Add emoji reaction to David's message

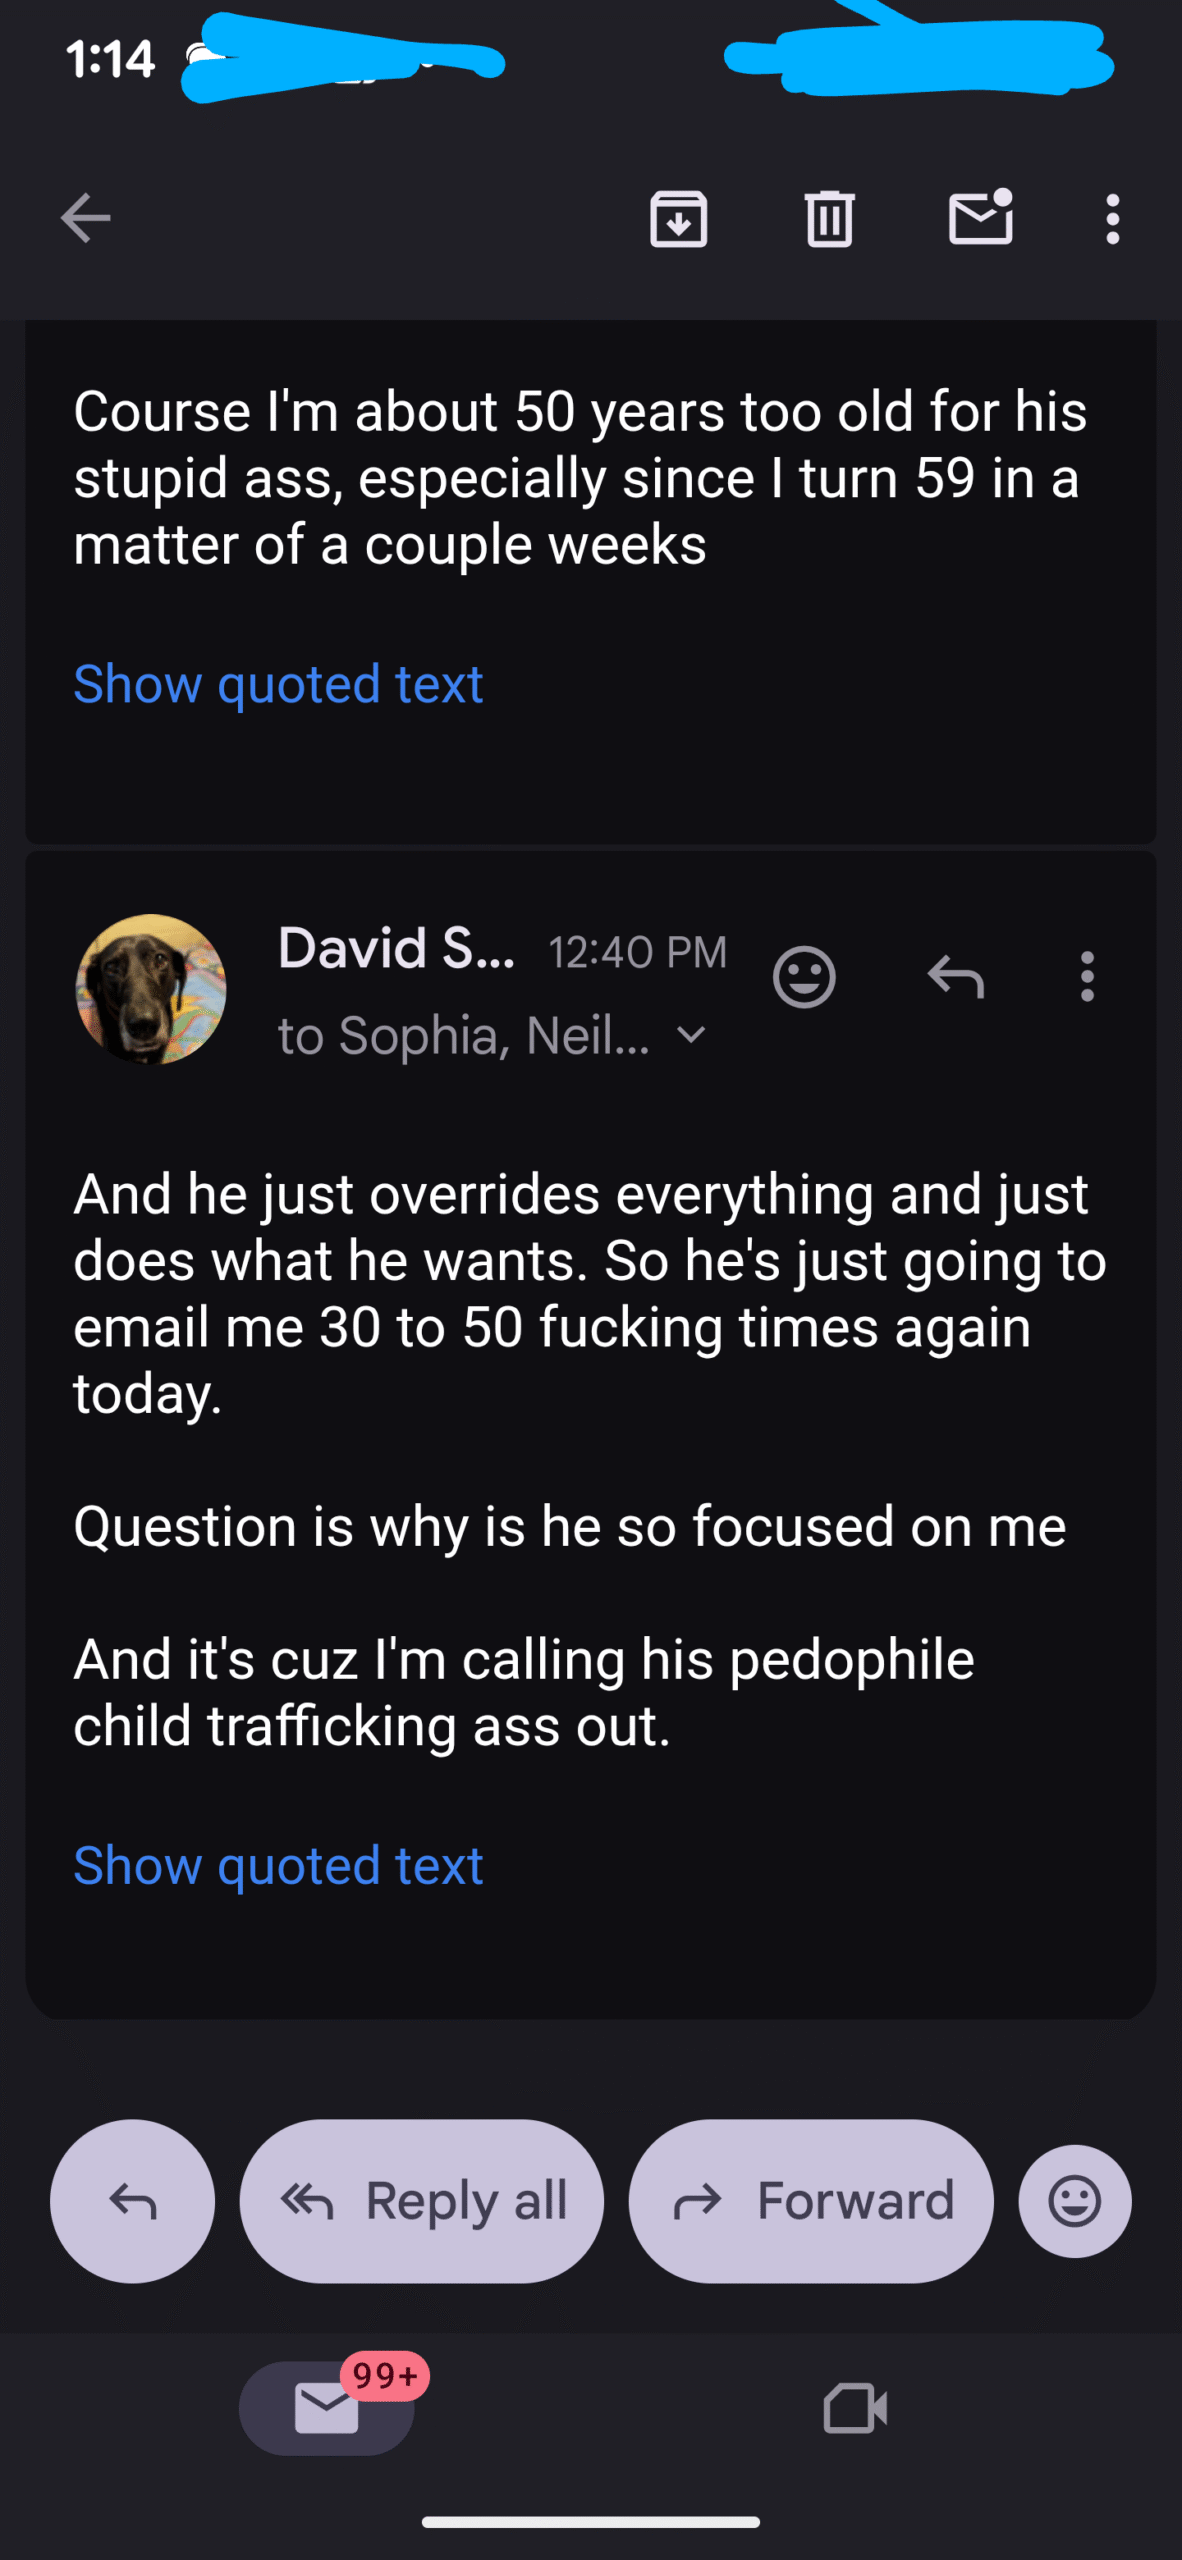click(x=804, y=976)
